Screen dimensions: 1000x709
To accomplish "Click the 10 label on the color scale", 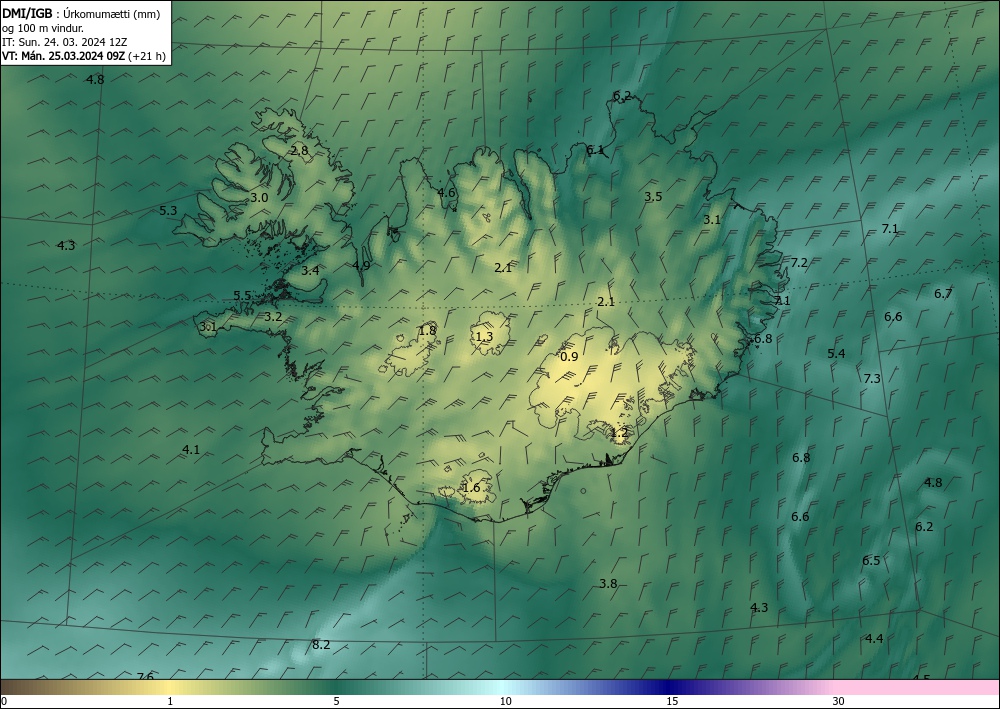I will click(x=505, y=702).
